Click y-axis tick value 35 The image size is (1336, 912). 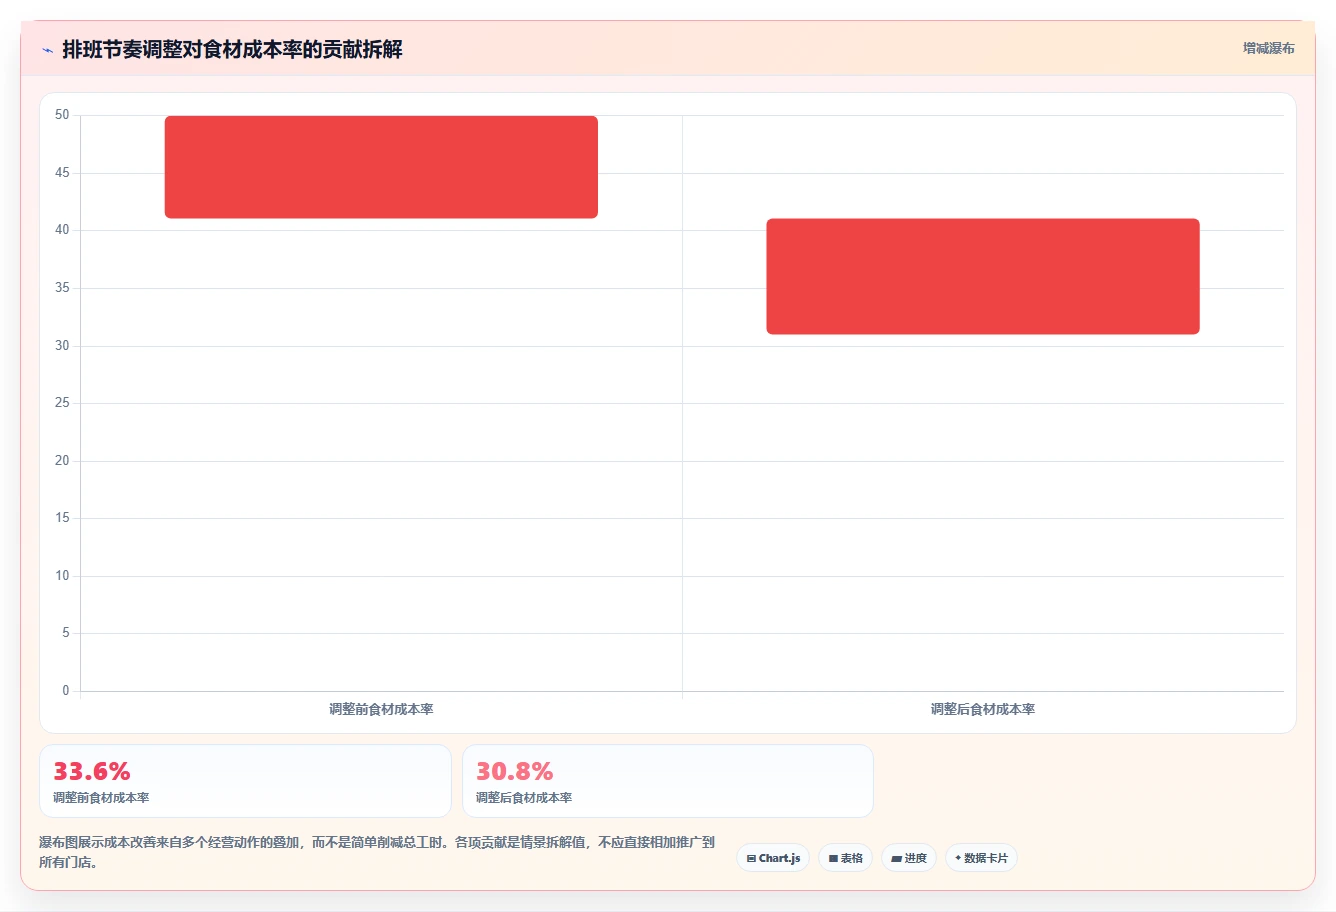(x=62, y=288)
